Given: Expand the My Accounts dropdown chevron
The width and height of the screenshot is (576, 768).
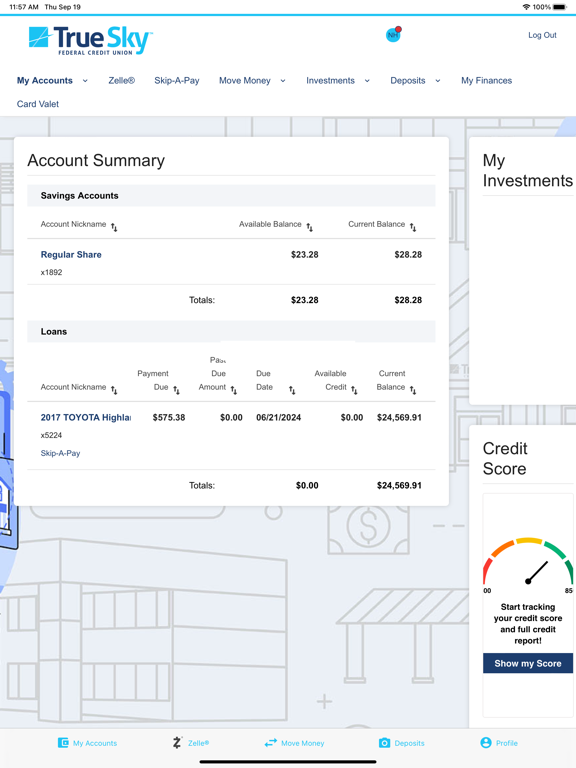Looking at the screenshot, I should 85,81.
